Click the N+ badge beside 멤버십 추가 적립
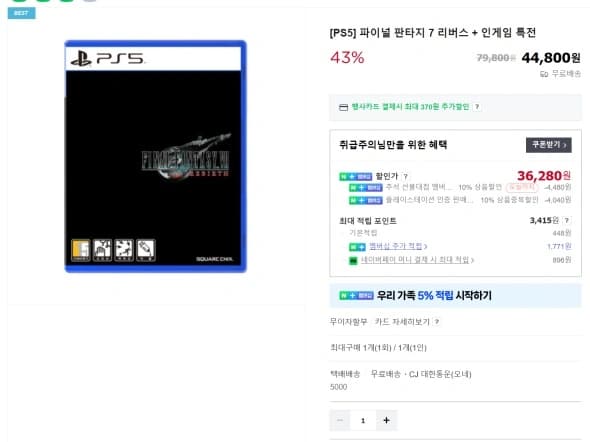 click(x=357, y=247)
